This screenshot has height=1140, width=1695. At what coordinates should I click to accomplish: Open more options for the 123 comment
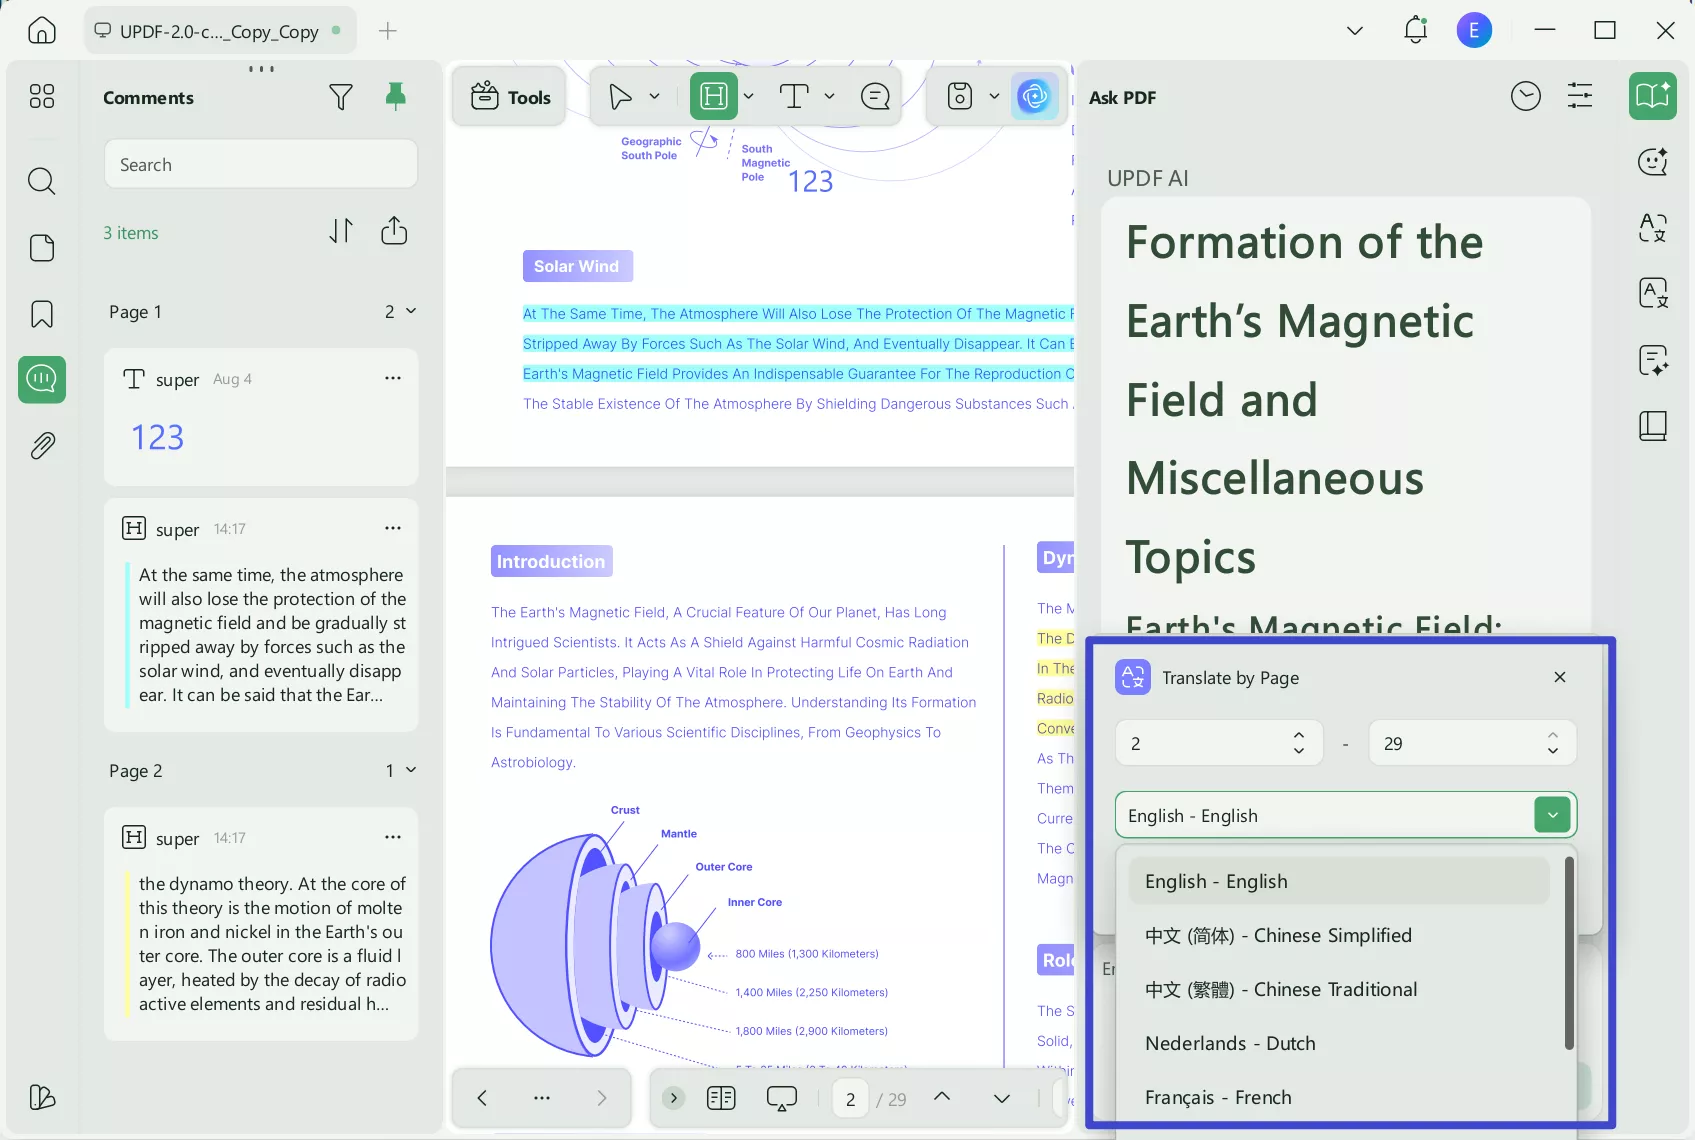(393, 378)
